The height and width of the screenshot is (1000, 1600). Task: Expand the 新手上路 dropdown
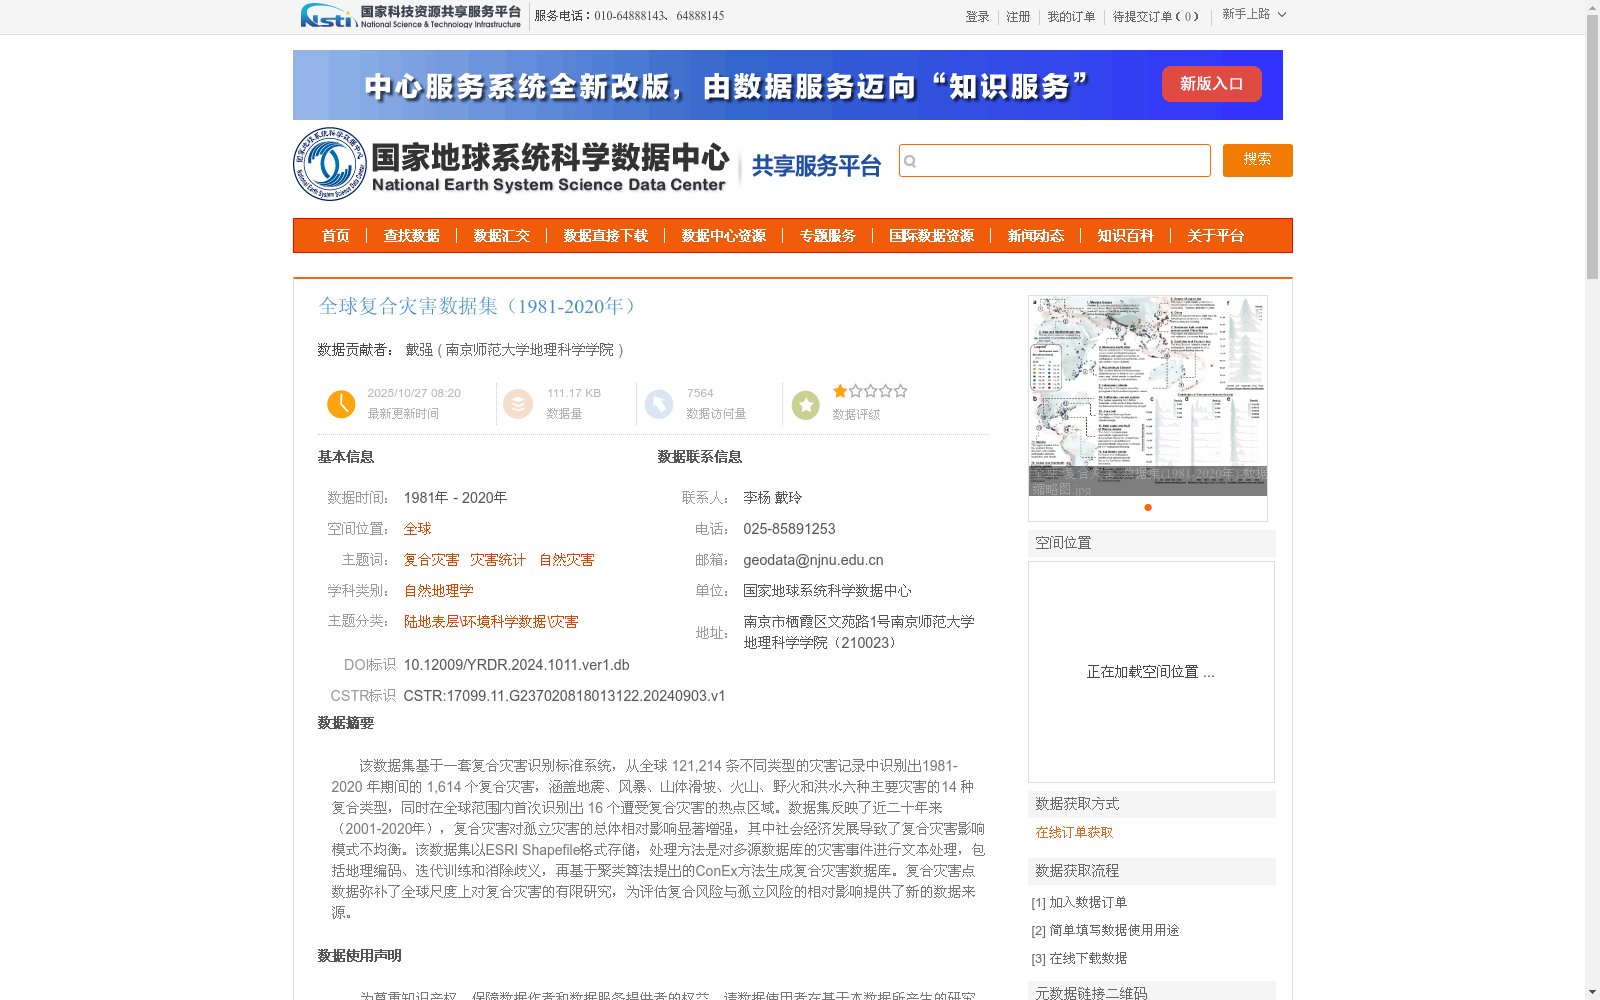point(1254,14)
